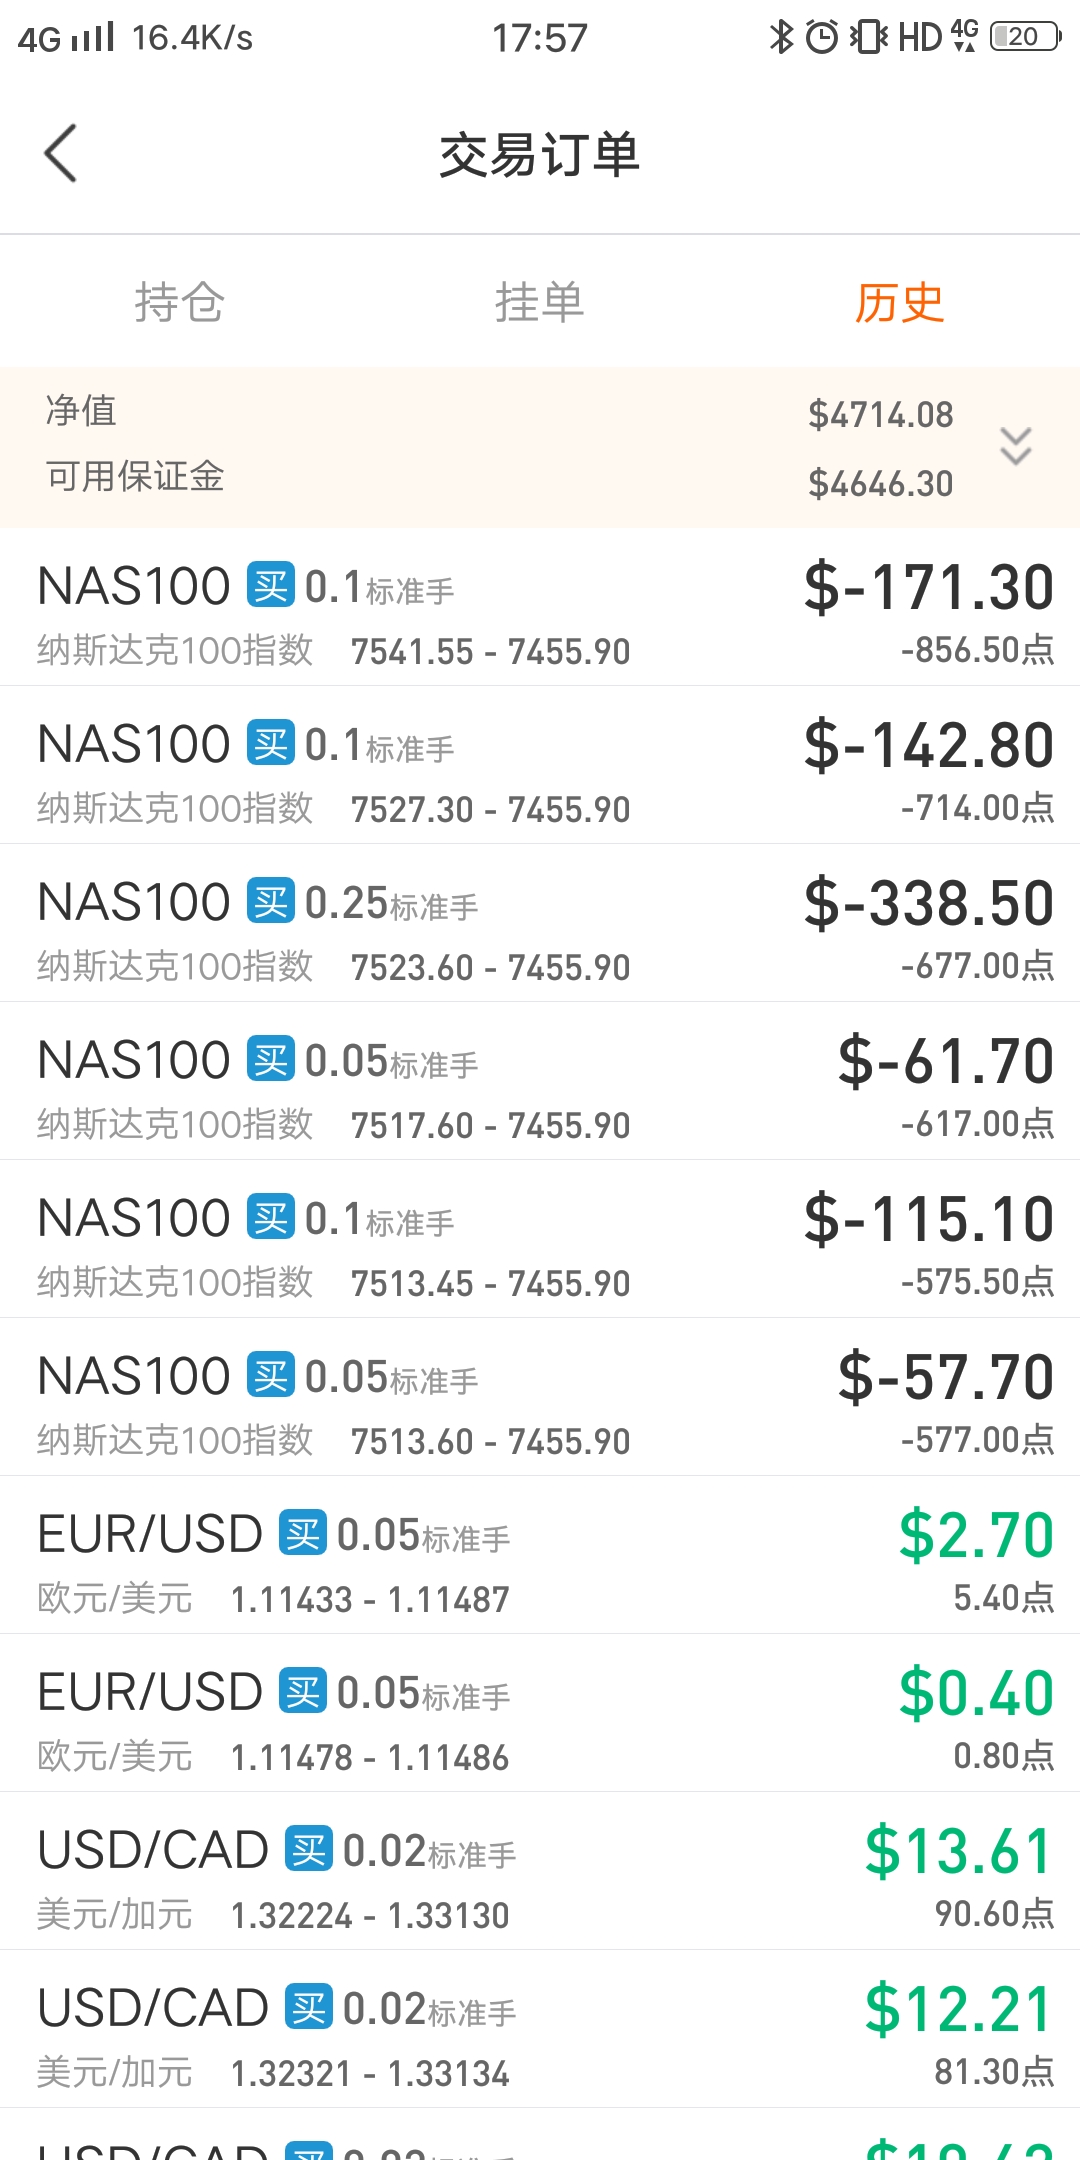This screenshot has height=2160, width=1080.
Task: Expand the net value details chevron
Action: tap(1016, 446)
